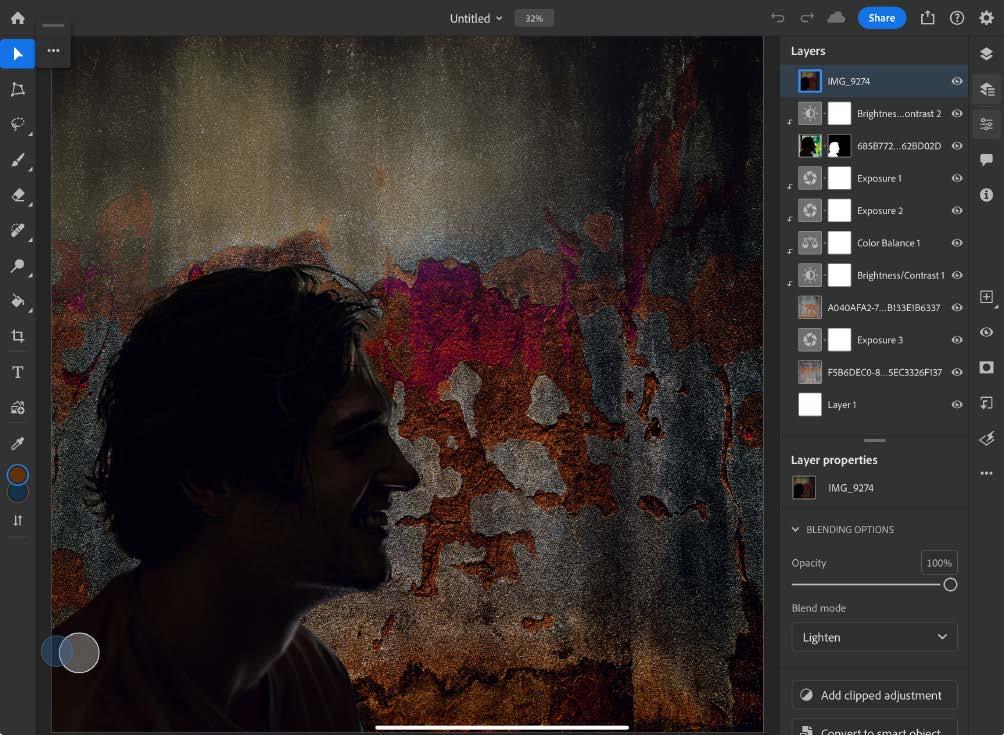This screenshot has height=735, width=1004.
Task: Open filters and adjustments icon in the right taskbar
Action: tap(986, 438)
